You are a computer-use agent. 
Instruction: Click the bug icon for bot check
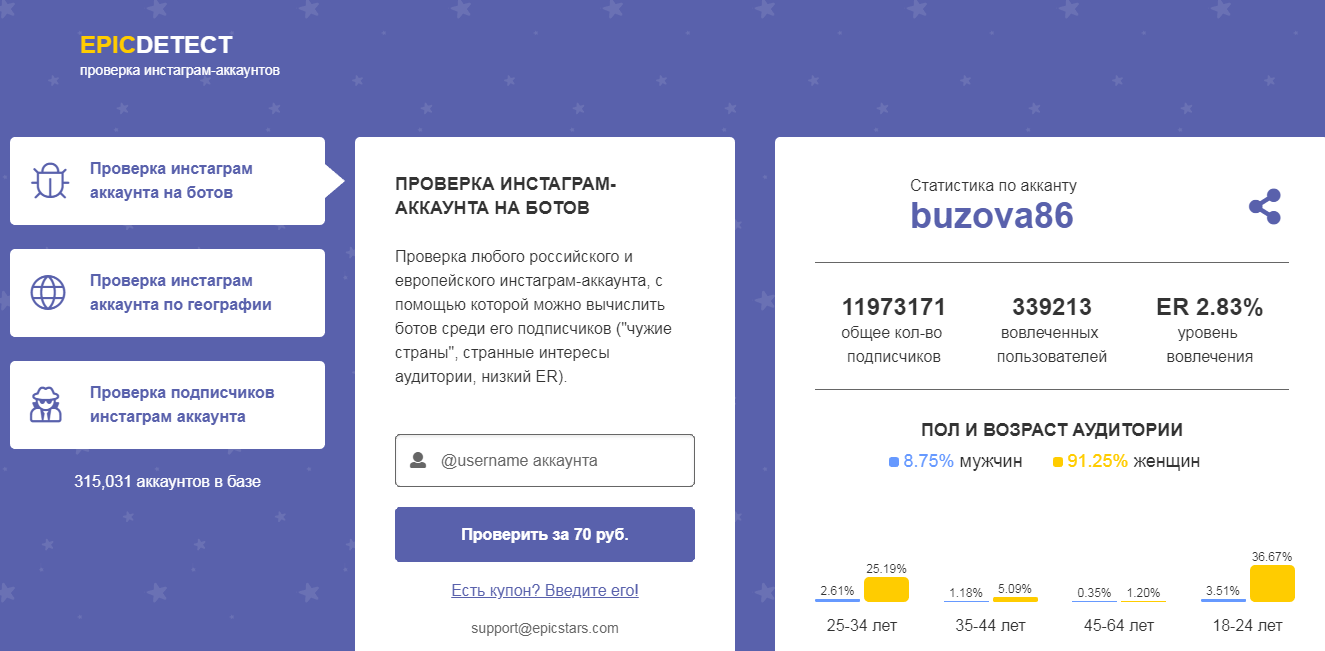coord(48,181)
